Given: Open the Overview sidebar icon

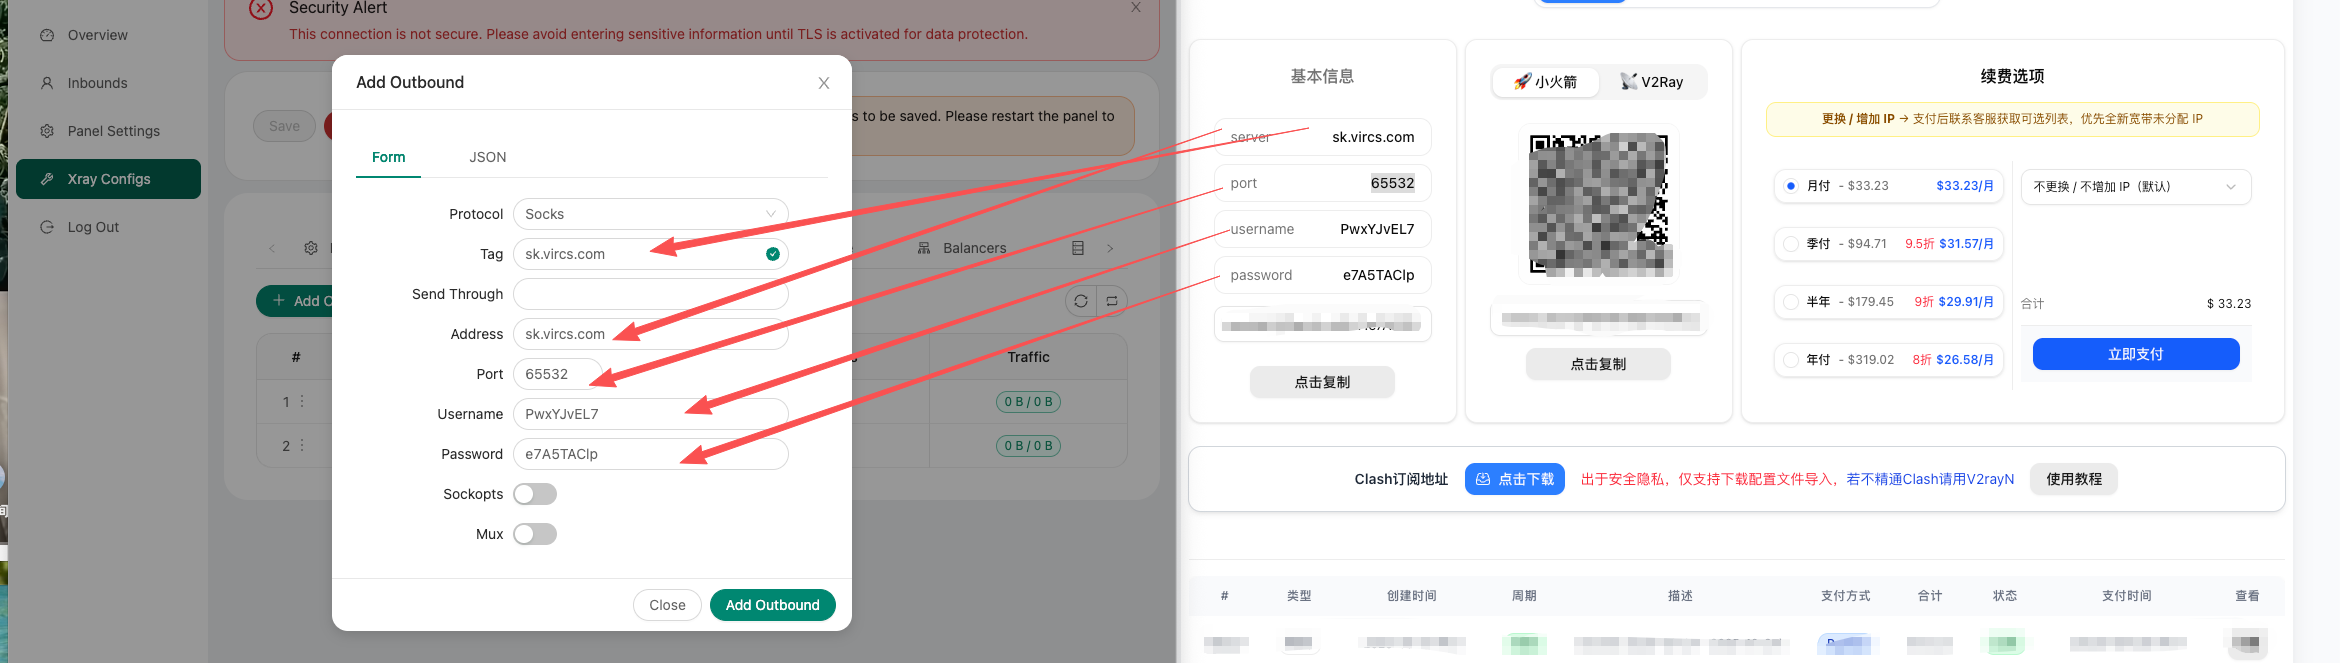Looking at the screenshot, I should tap(47, 35).
